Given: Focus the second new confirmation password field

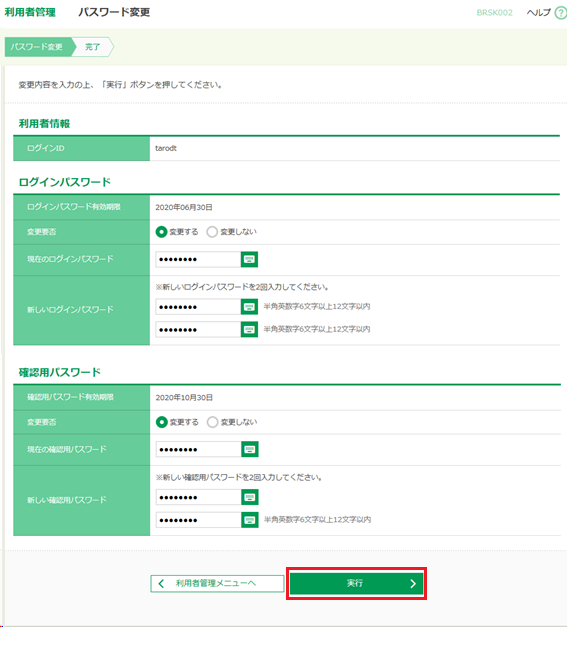Looking at the screenshot, I should pyautogui.click(x=198, y=519).
